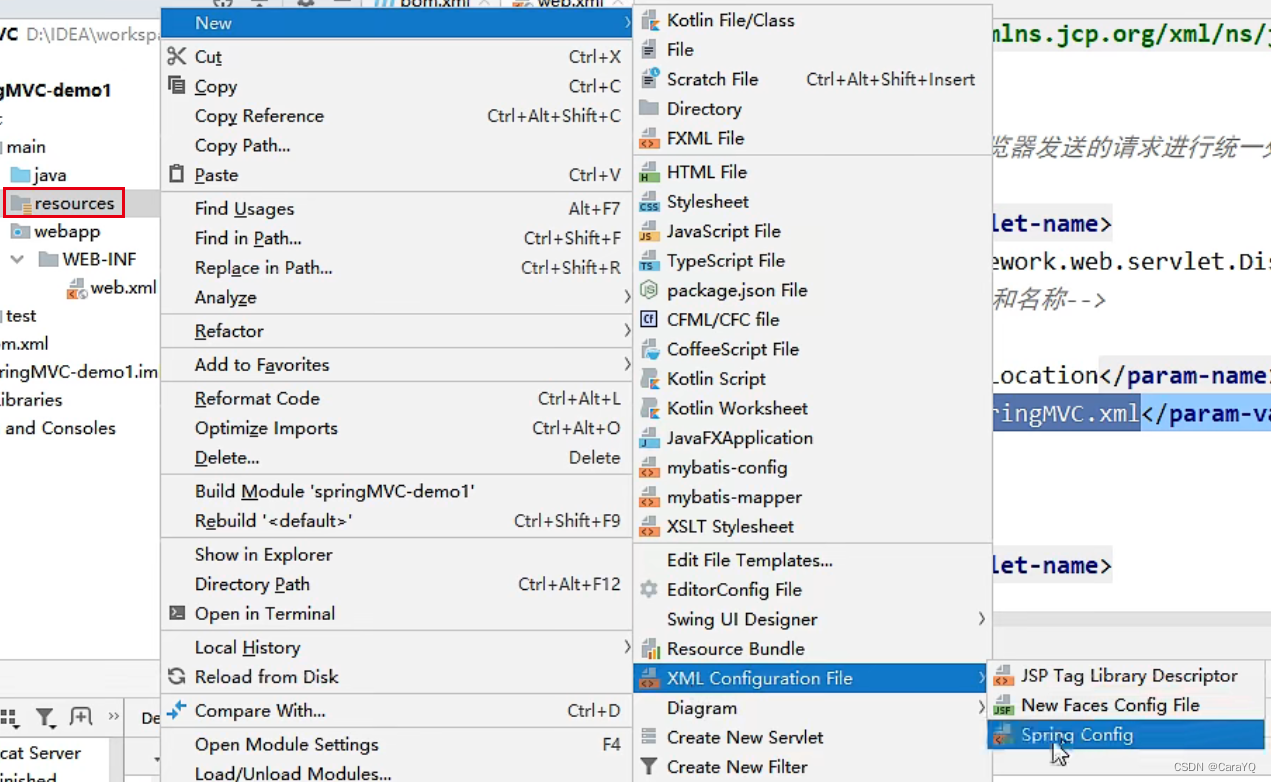
Task: Select Delete... in context menu
Action: tap(397, 457)
